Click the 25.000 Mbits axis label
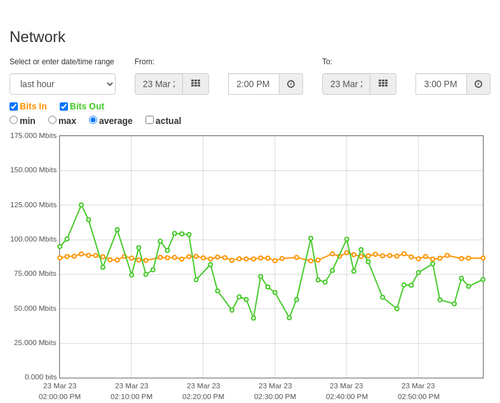The width and height of the screenshot is (500, 403). 35,343
